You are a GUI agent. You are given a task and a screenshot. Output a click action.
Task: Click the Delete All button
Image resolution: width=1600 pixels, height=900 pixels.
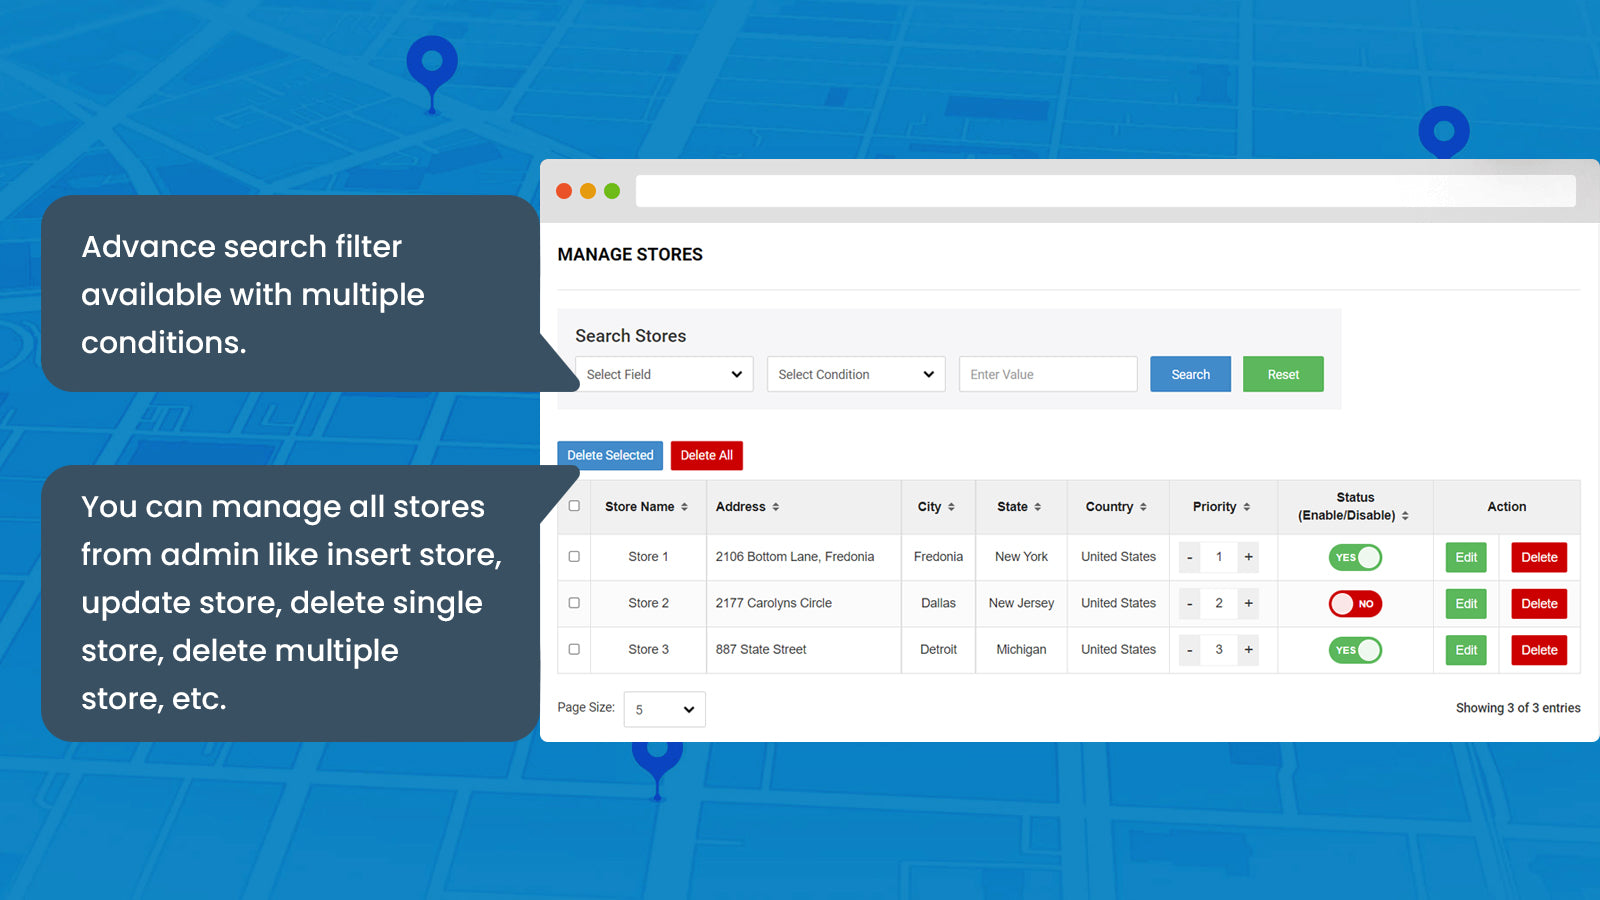point(707,455)
